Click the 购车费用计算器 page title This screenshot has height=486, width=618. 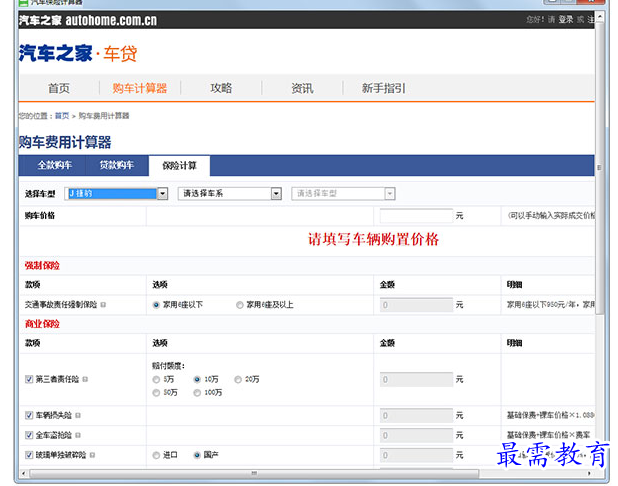(65, 142)
